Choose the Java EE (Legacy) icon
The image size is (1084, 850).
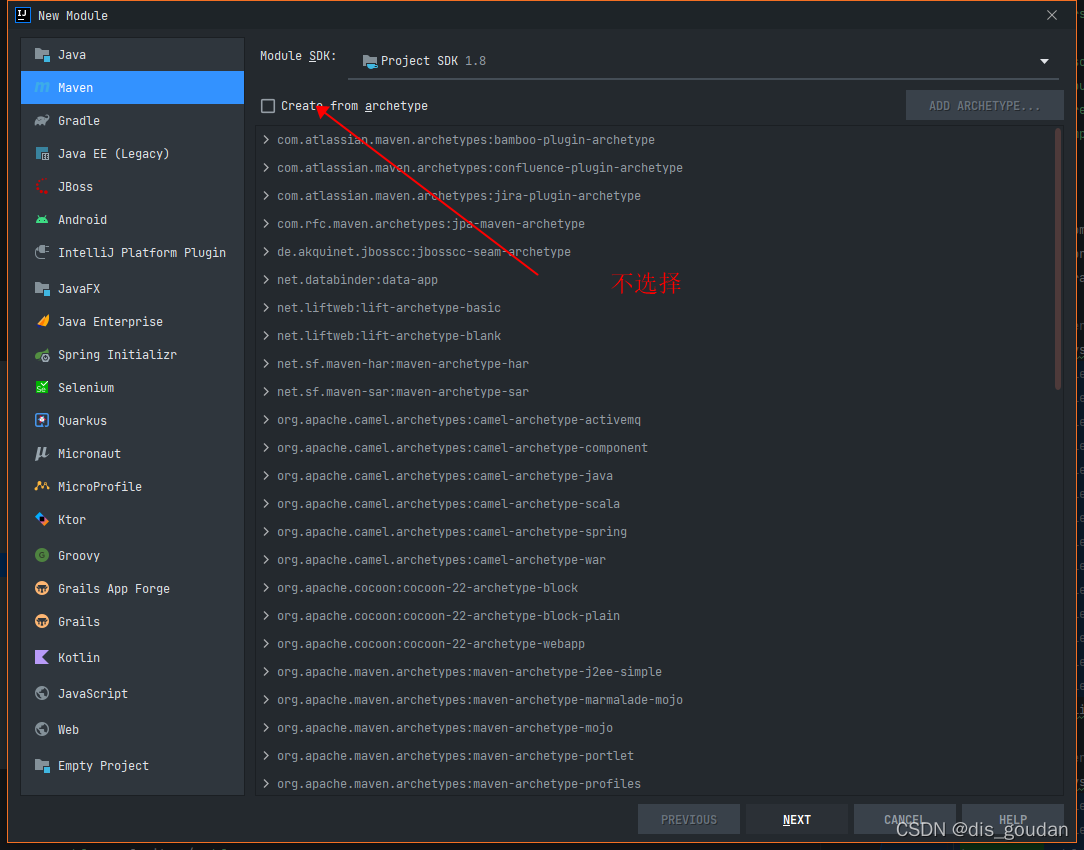click(x=42, y=153)
